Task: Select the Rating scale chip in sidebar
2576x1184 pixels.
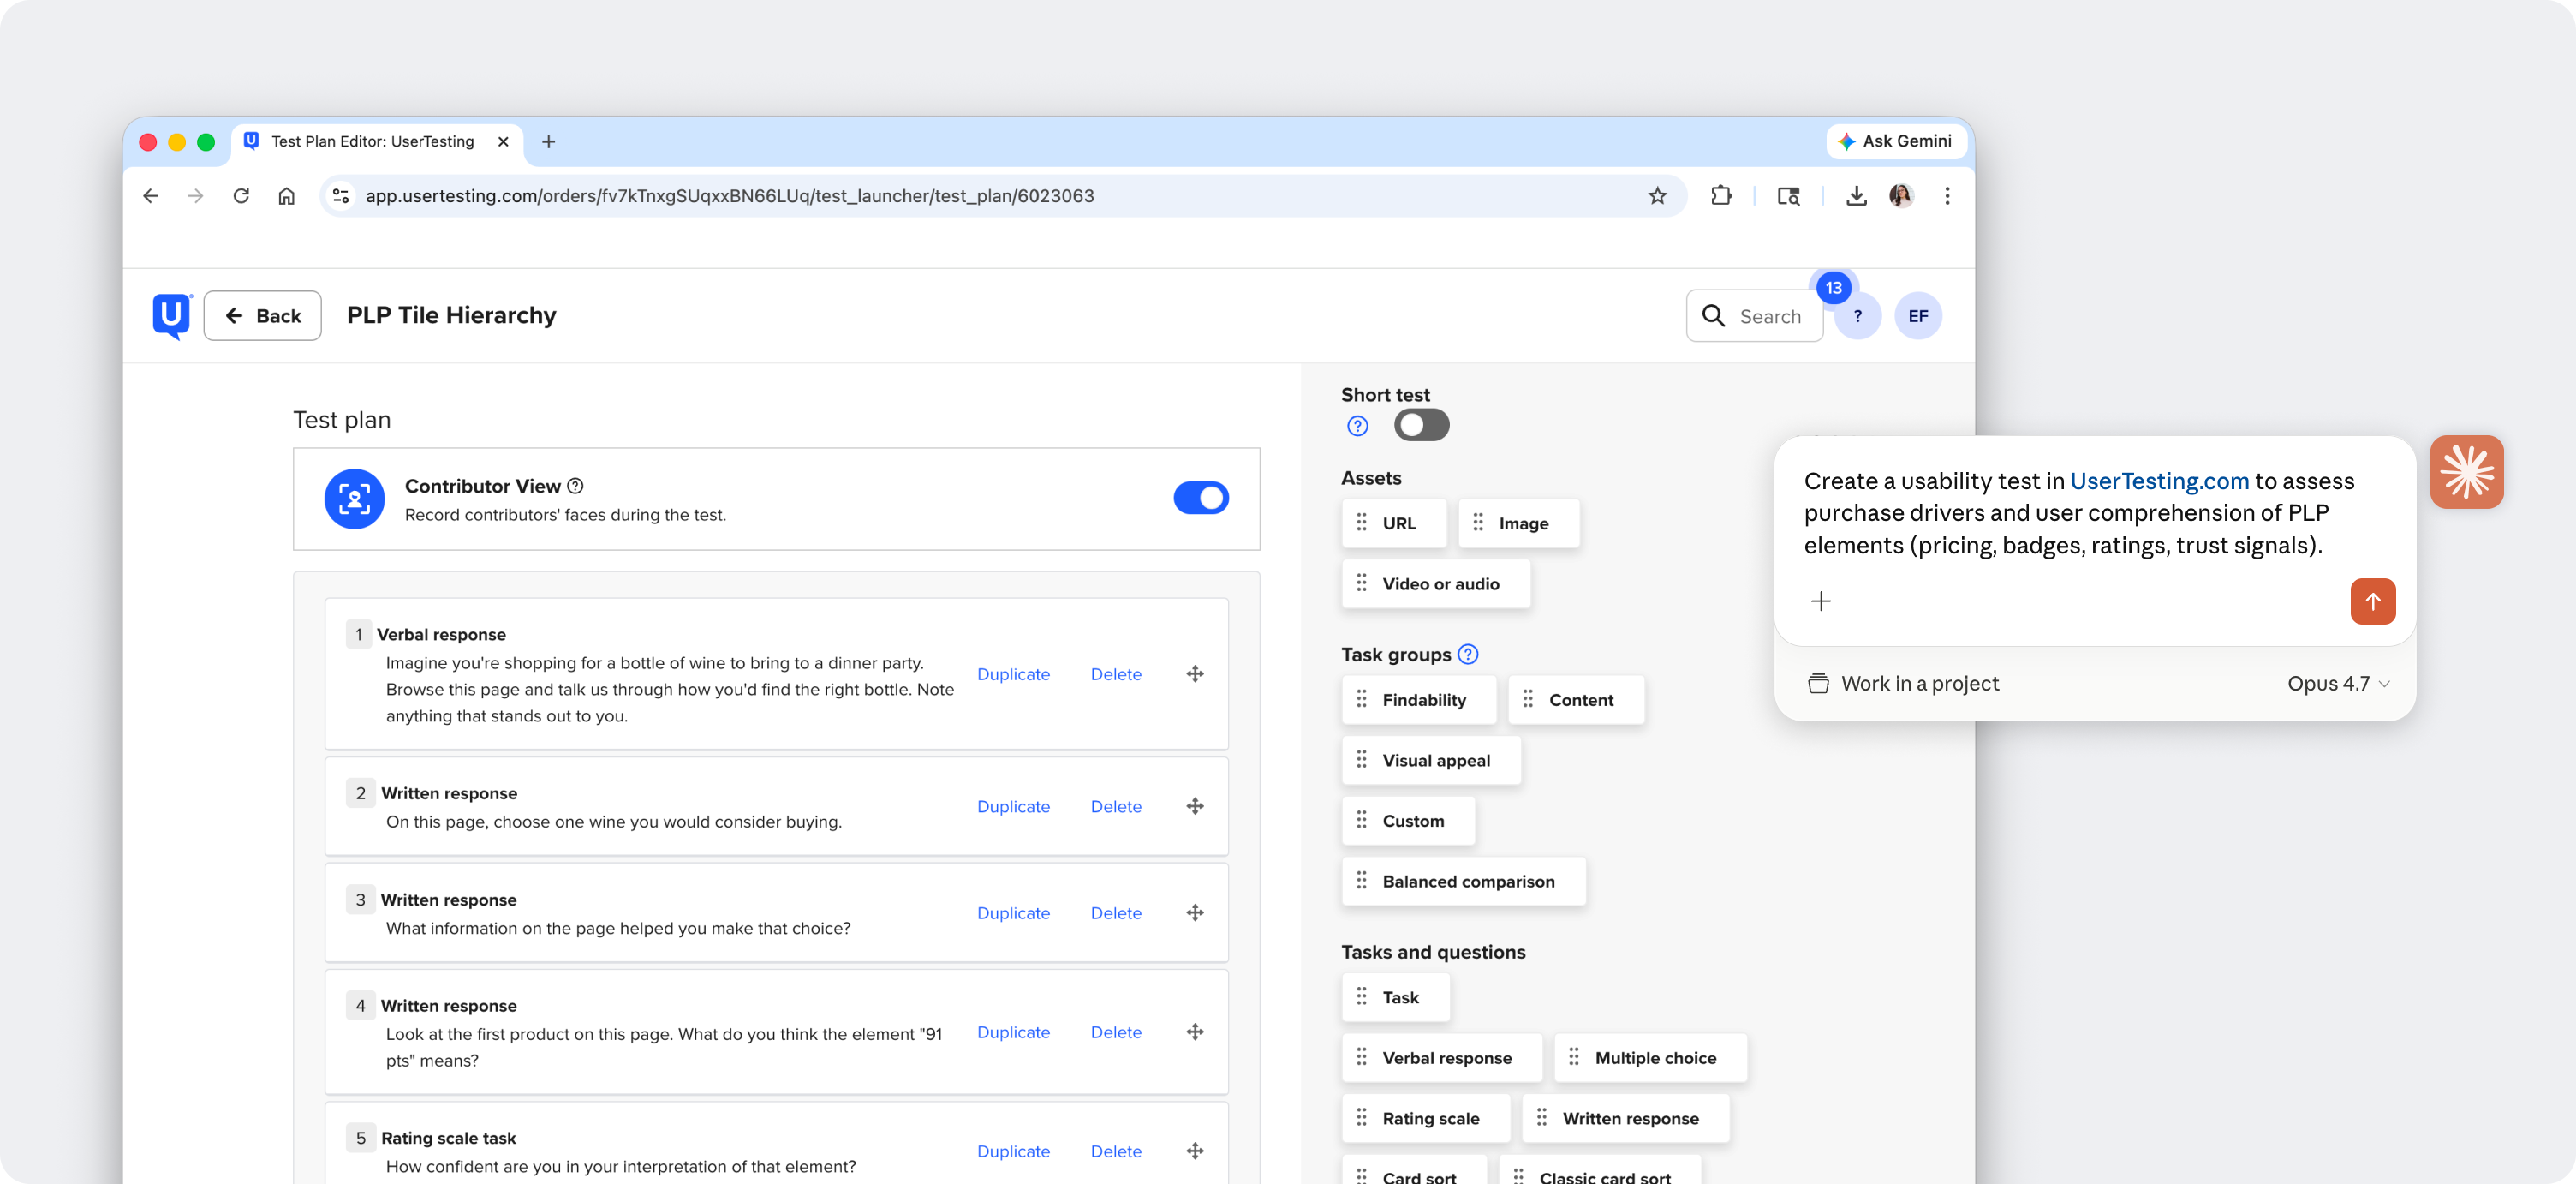Action: coord(1425,1118)
